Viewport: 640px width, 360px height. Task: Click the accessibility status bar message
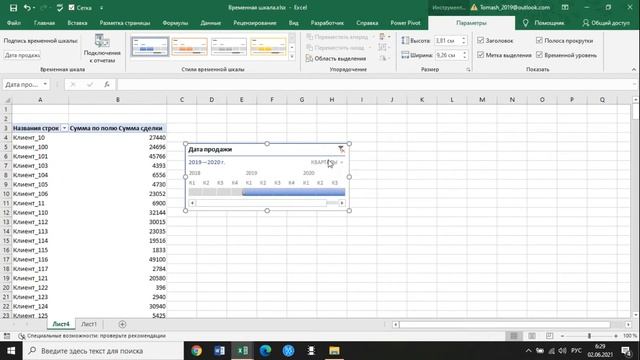click(x=92, y=336)
